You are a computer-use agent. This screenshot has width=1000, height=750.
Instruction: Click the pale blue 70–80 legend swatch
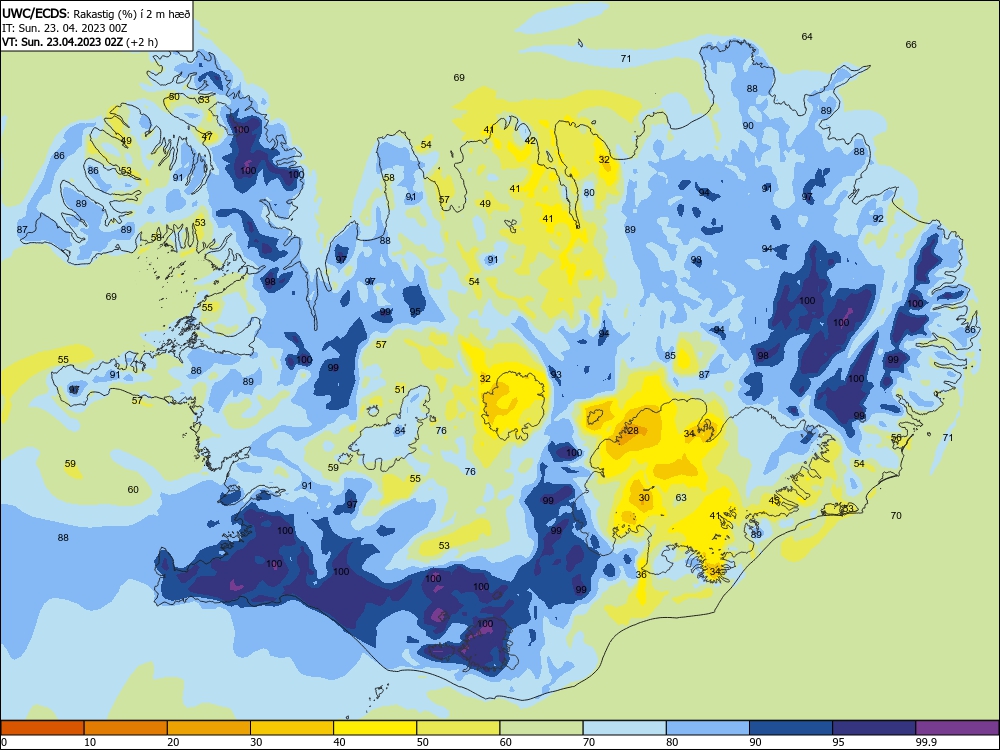624,728
